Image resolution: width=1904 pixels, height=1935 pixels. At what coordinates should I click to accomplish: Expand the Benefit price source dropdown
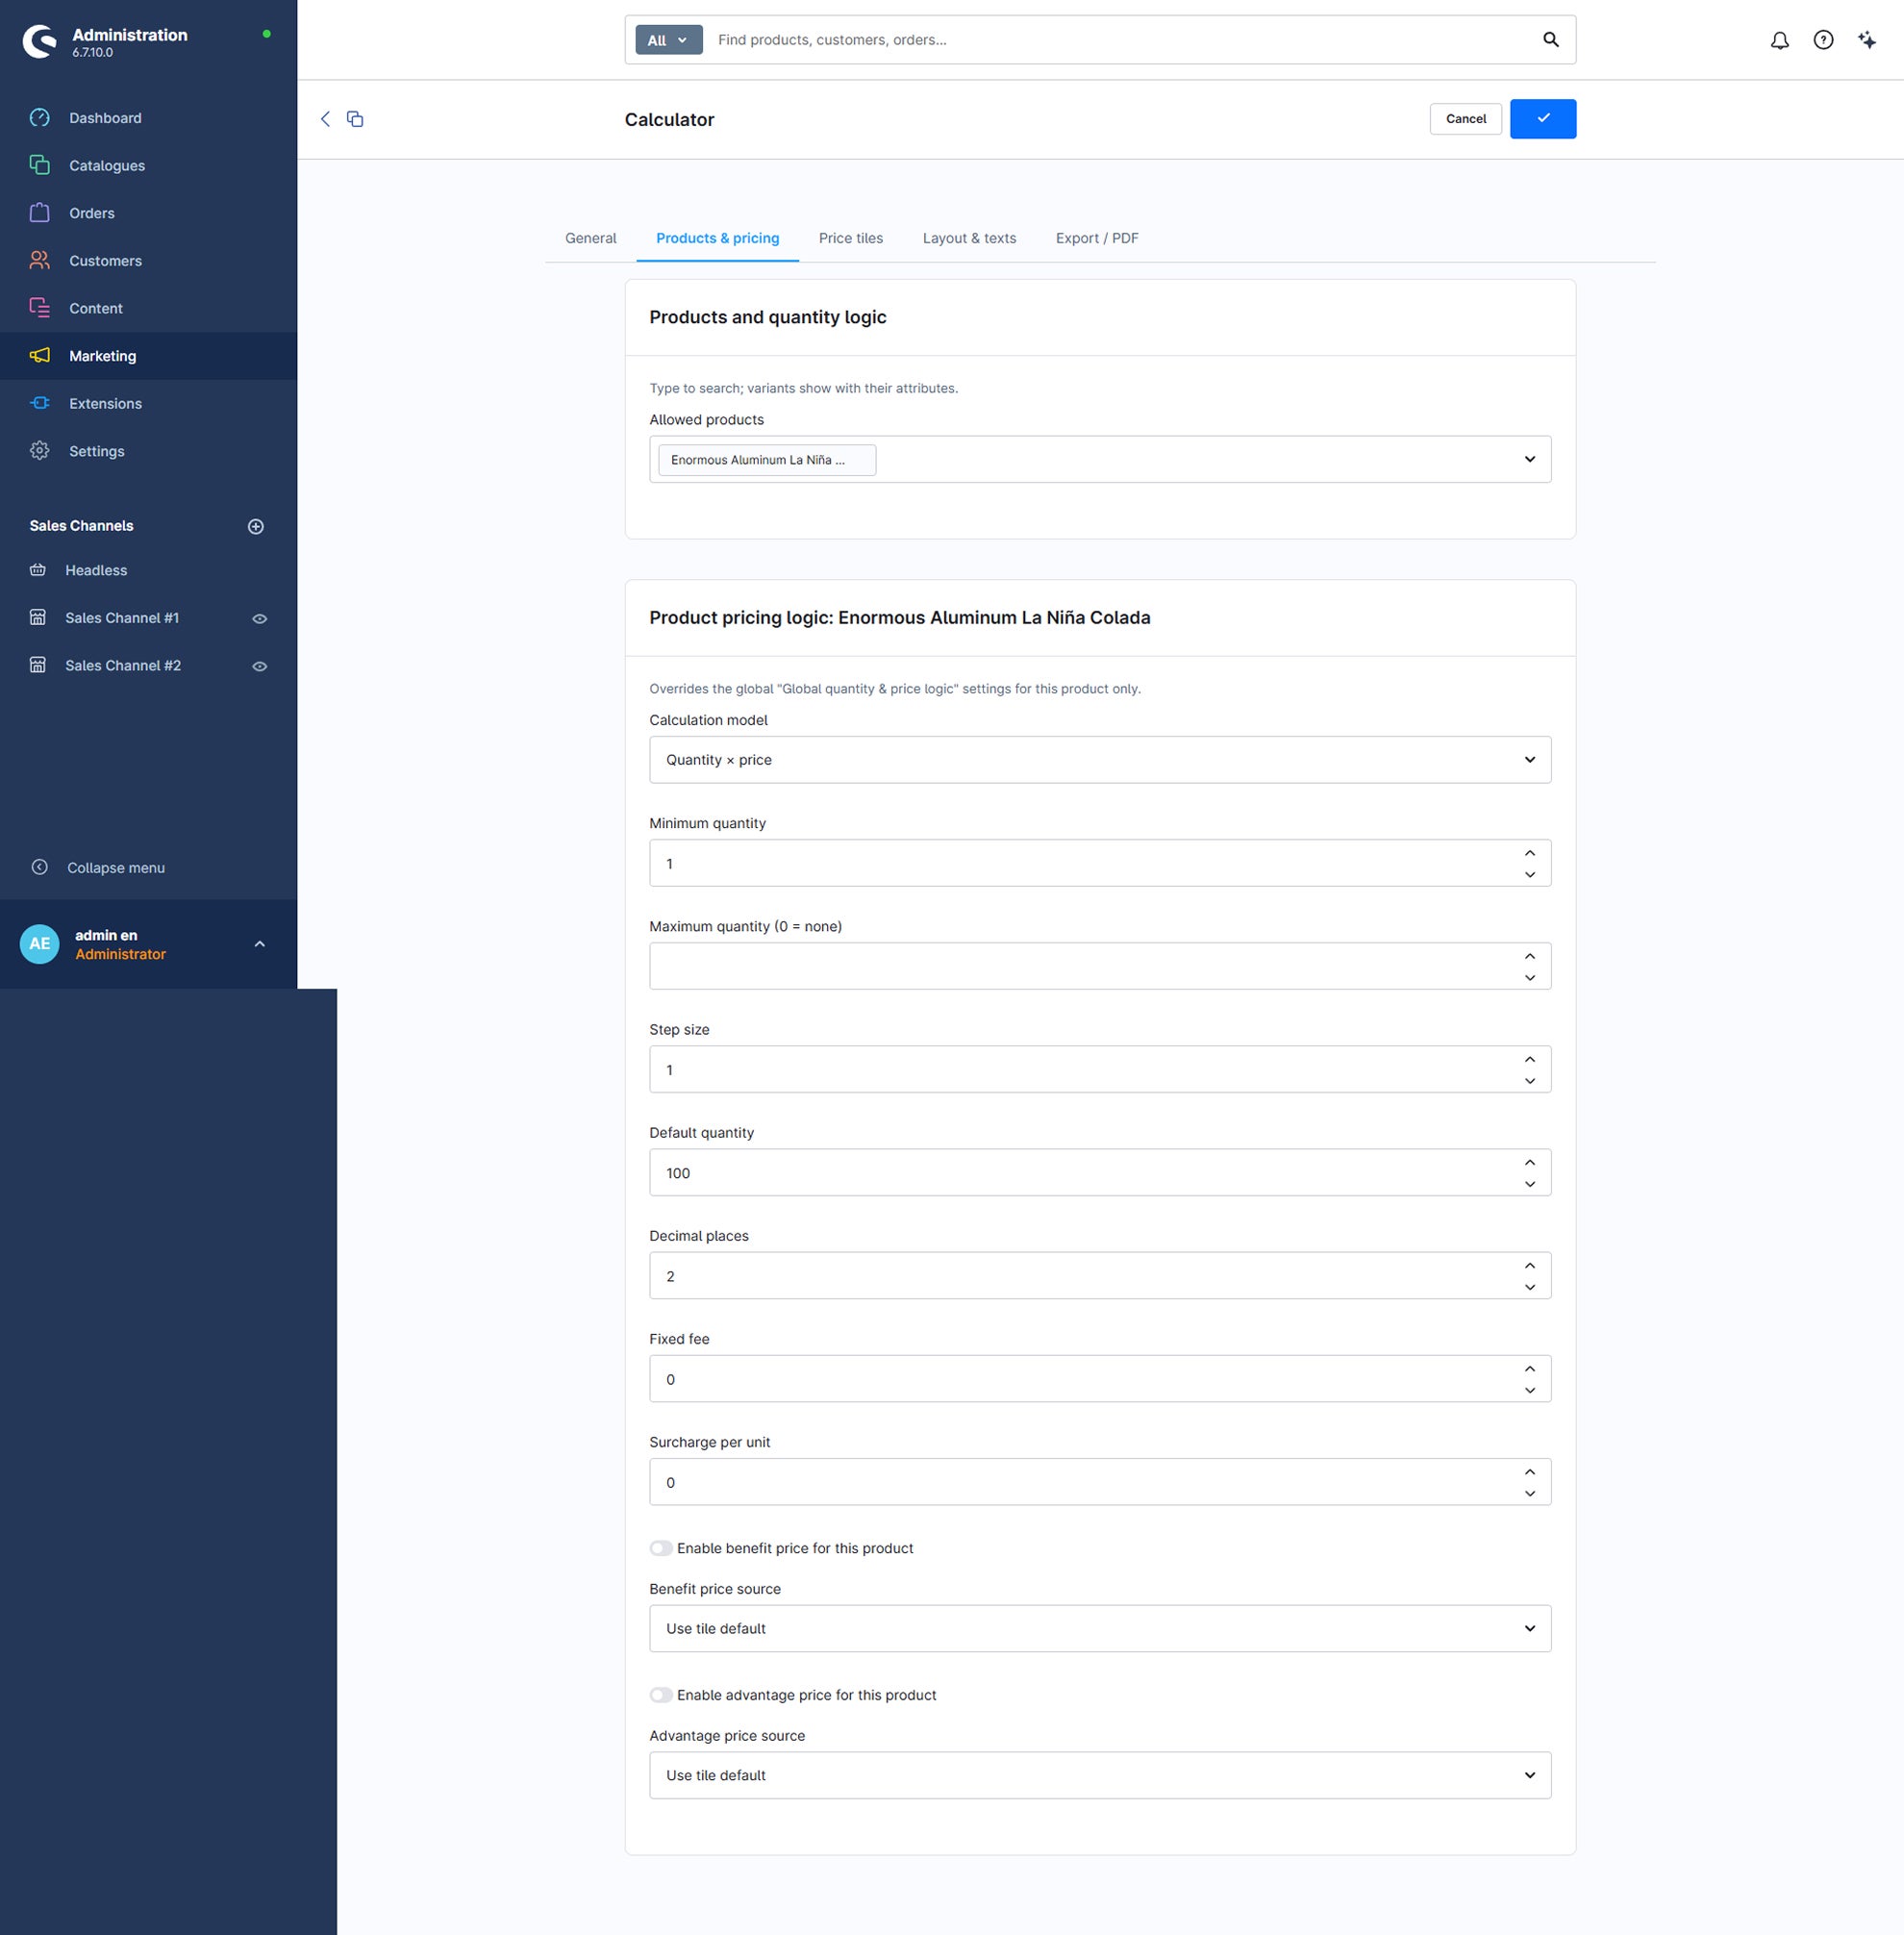pos(1100,1628)
